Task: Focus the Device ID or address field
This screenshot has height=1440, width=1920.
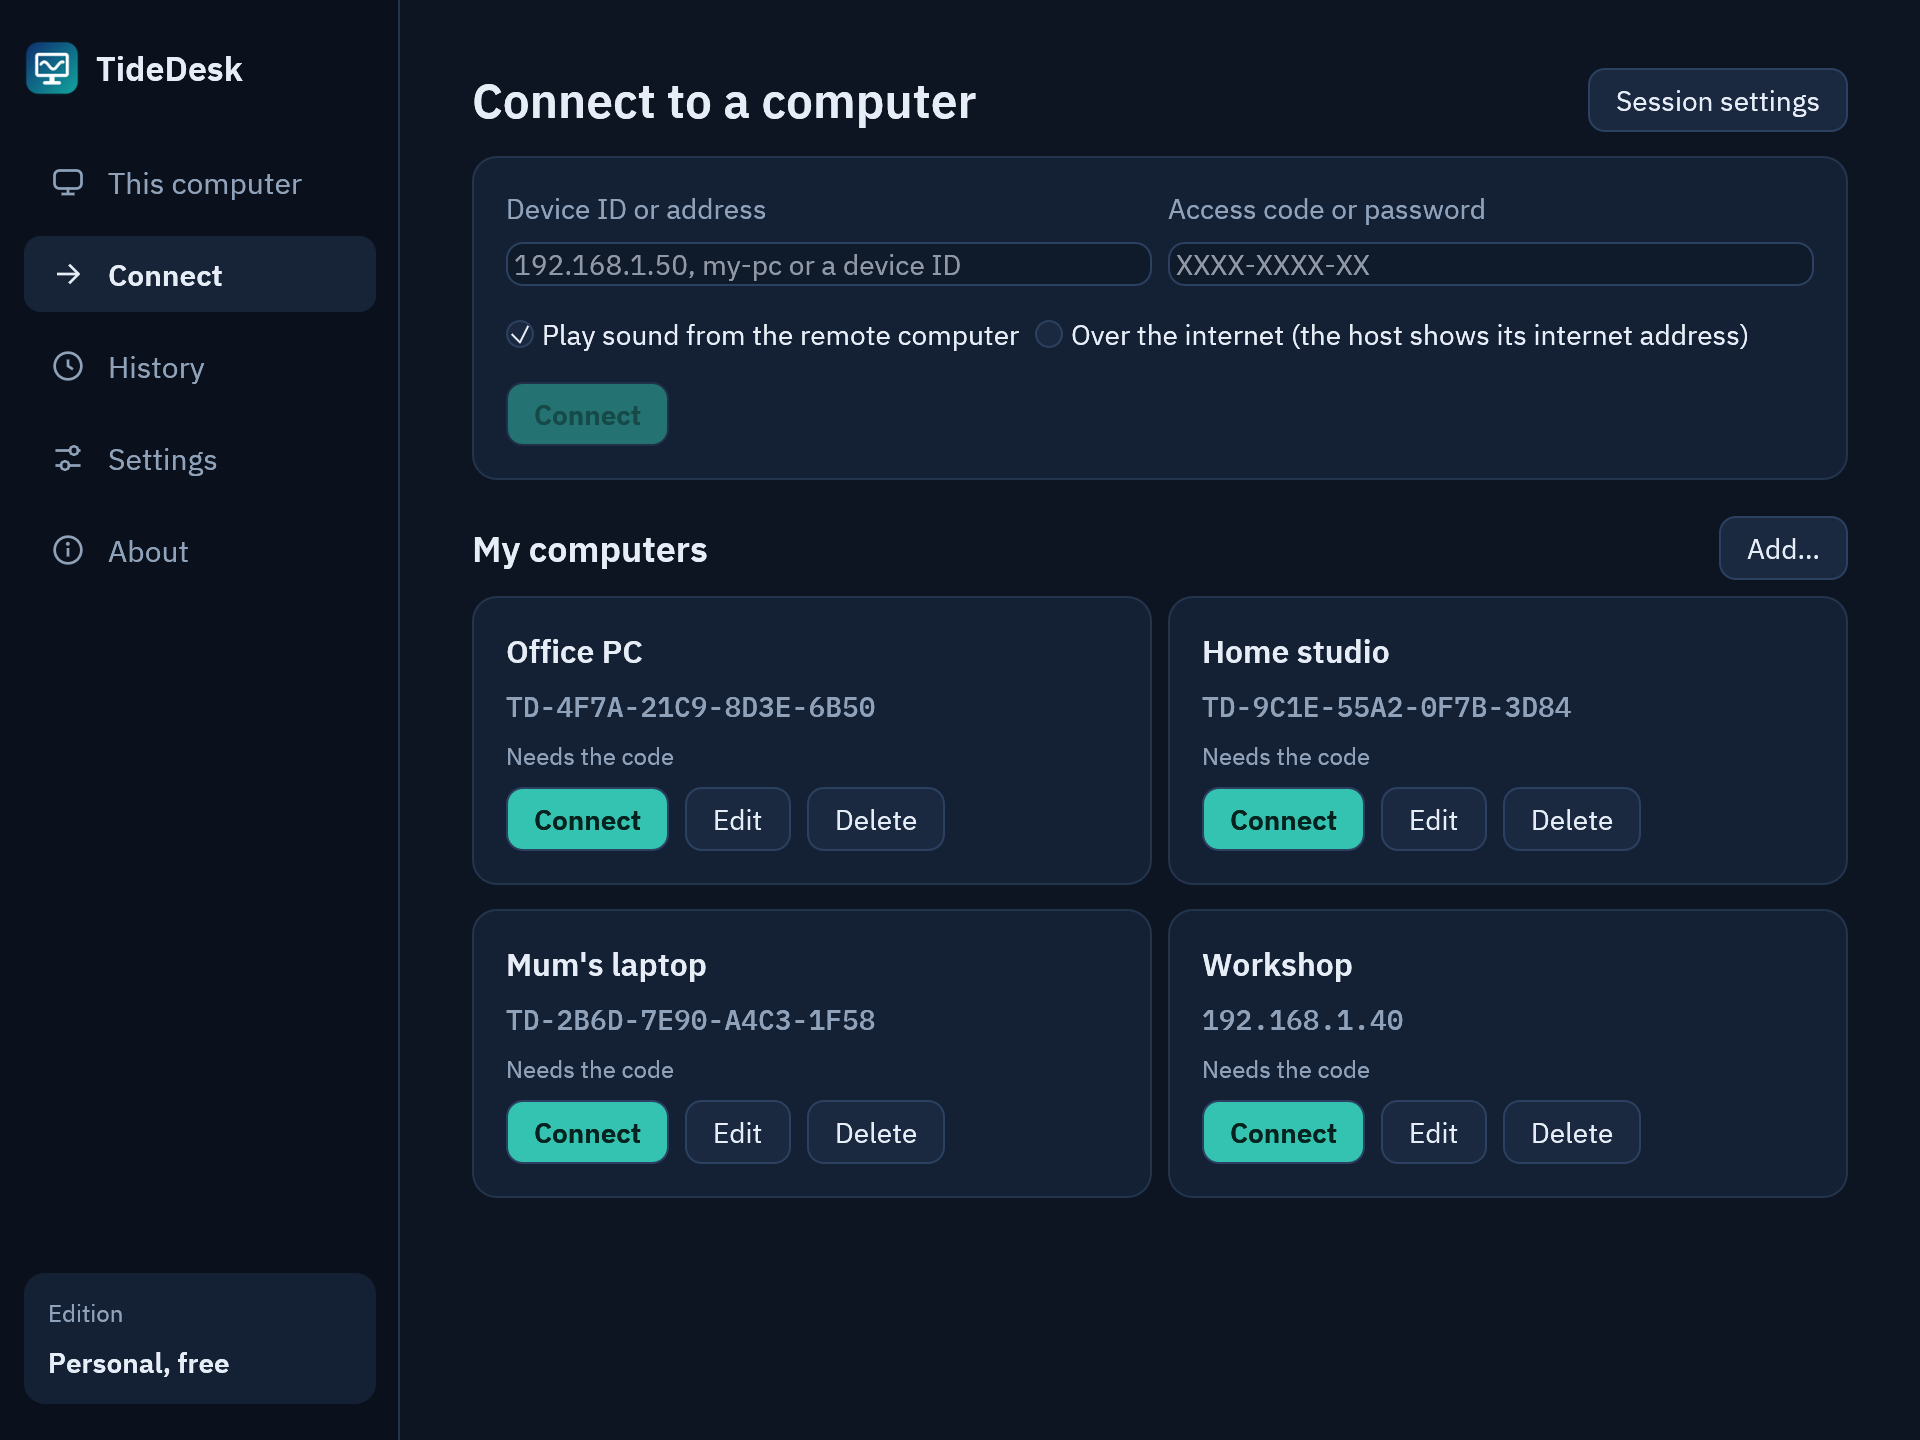Action: 829,265
